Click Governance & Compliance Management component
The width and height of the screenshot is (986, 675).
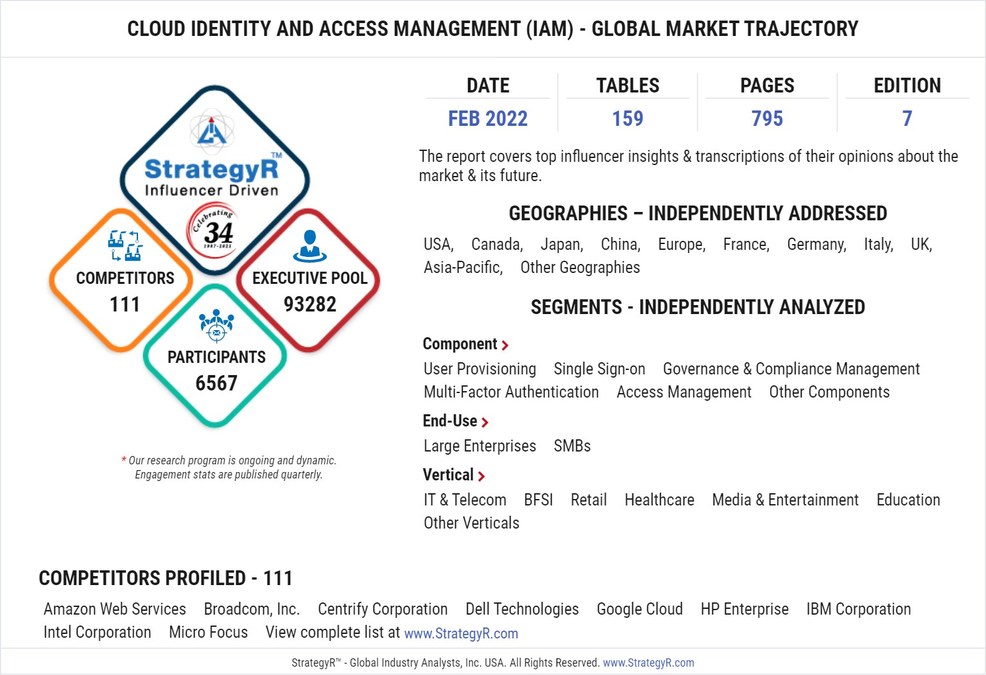click(791, 369)
